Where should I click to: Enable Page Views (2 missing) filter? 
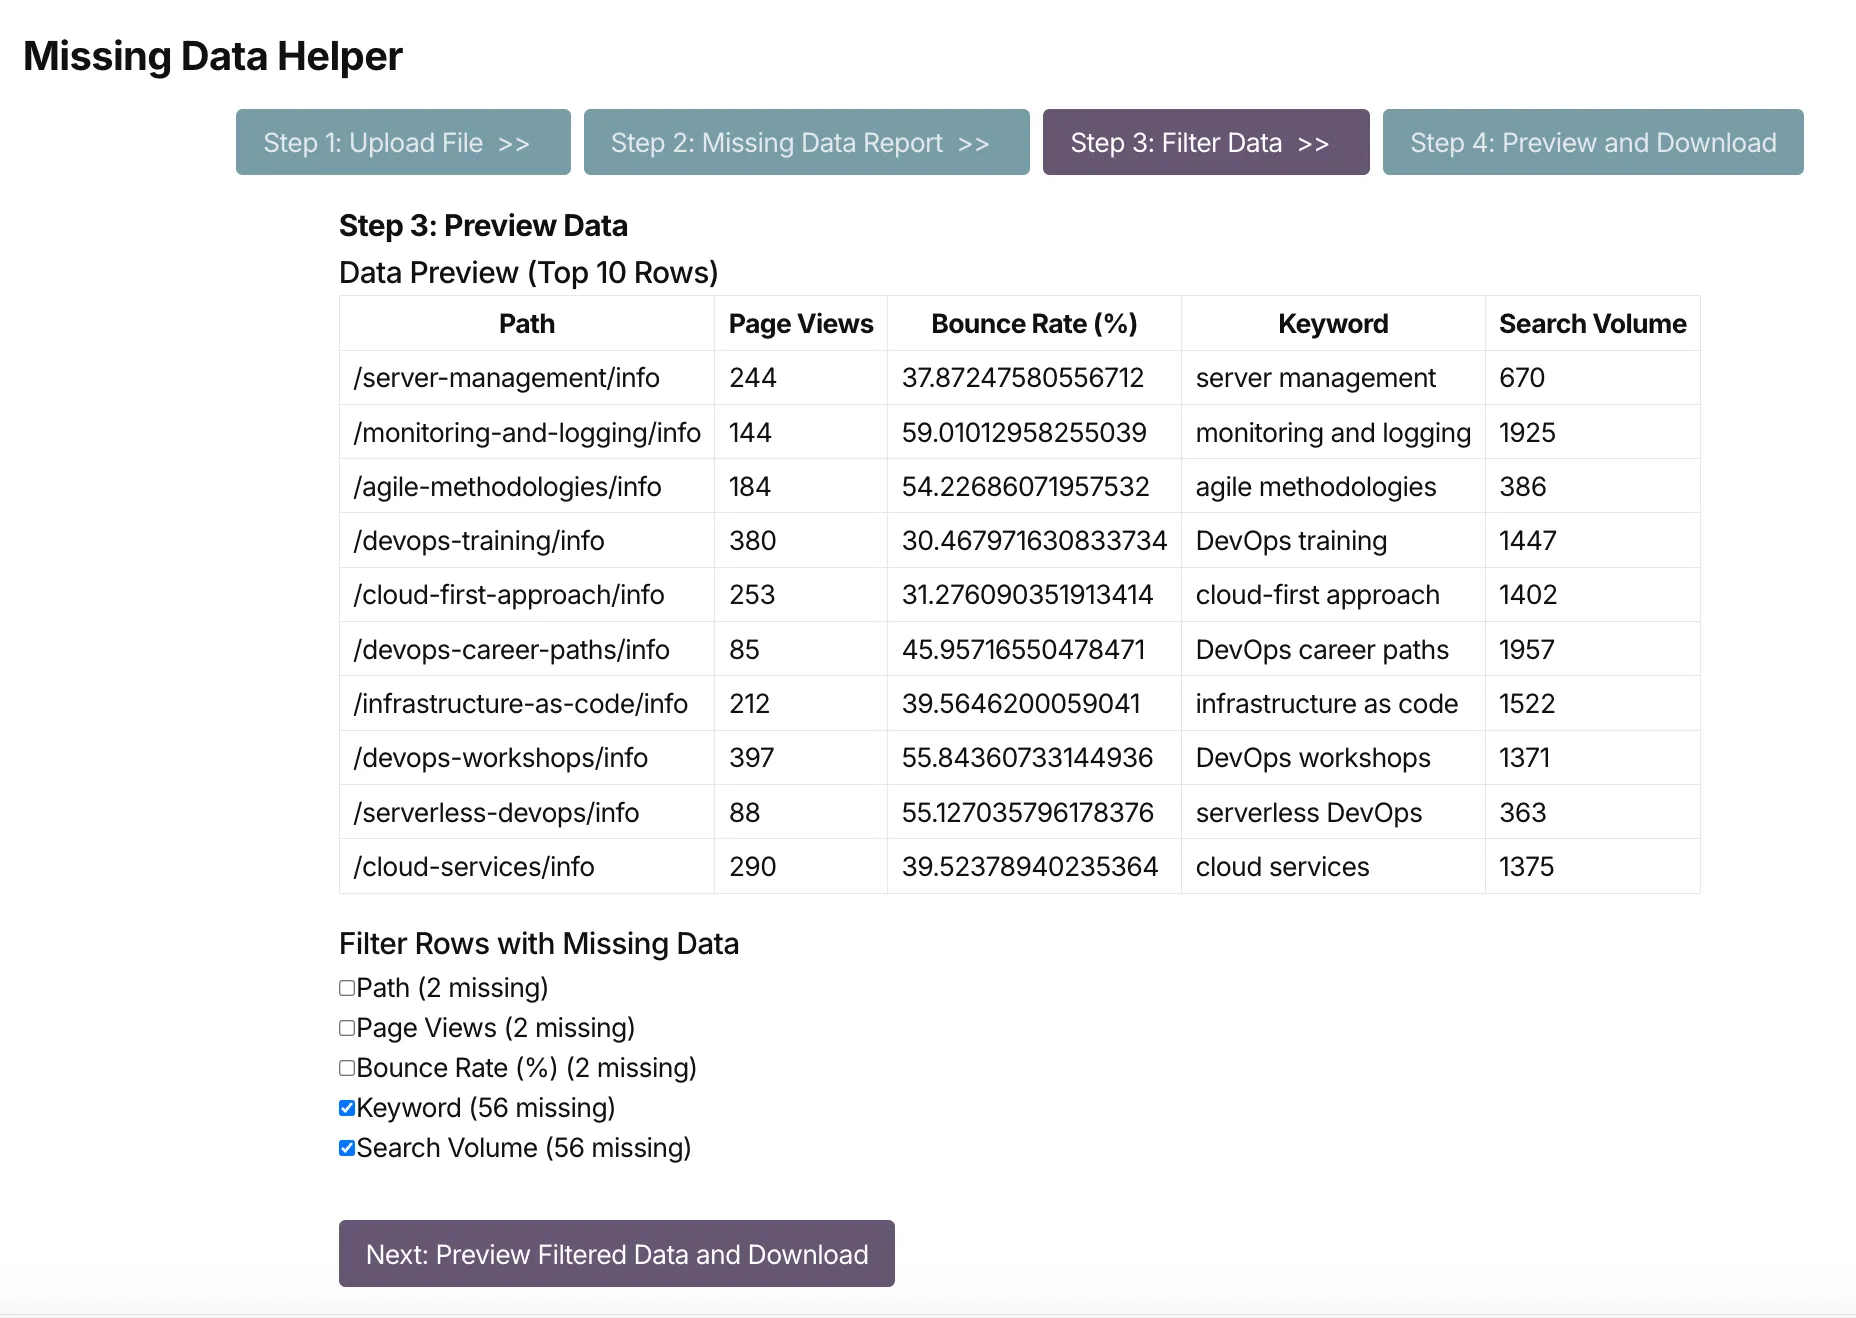[x=347, y=1028]
